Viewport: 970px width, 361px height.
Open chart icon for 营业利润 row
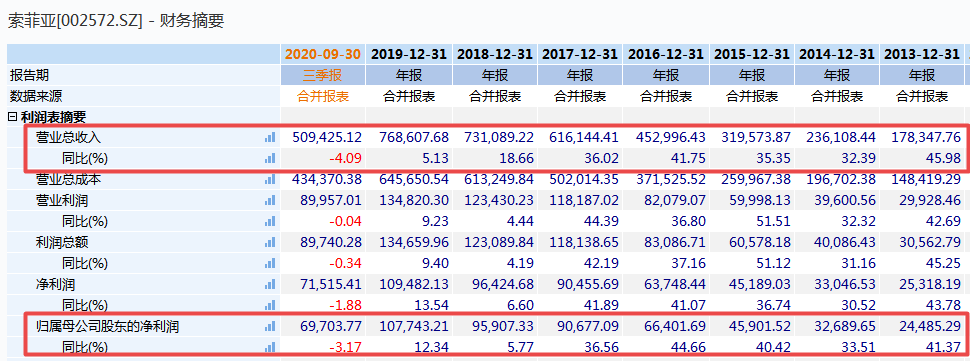(270, 200)
